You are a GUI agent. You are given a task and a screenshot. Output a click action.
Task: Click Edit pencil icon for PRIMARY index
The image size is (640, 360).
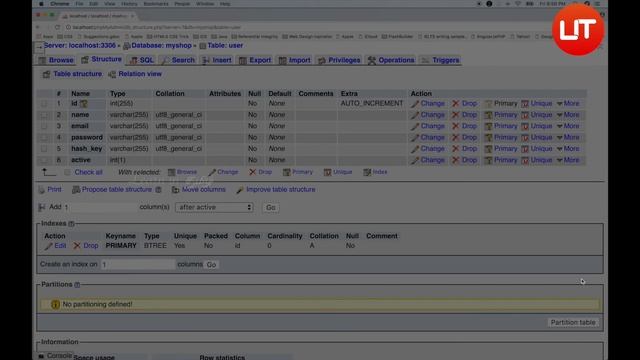49,246
